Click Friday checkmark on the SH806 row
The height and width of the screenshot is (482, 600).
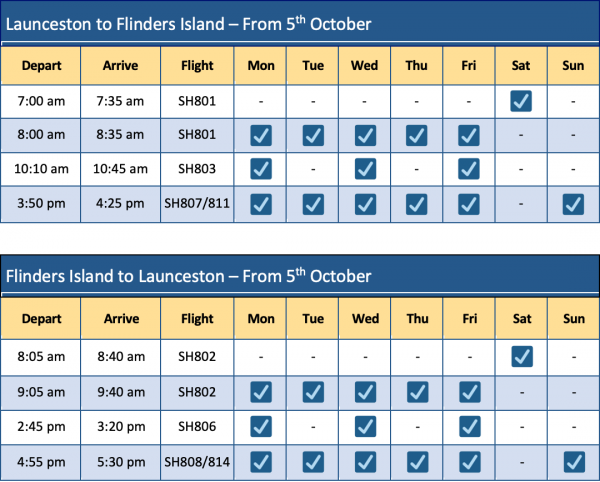click(469, 424)
